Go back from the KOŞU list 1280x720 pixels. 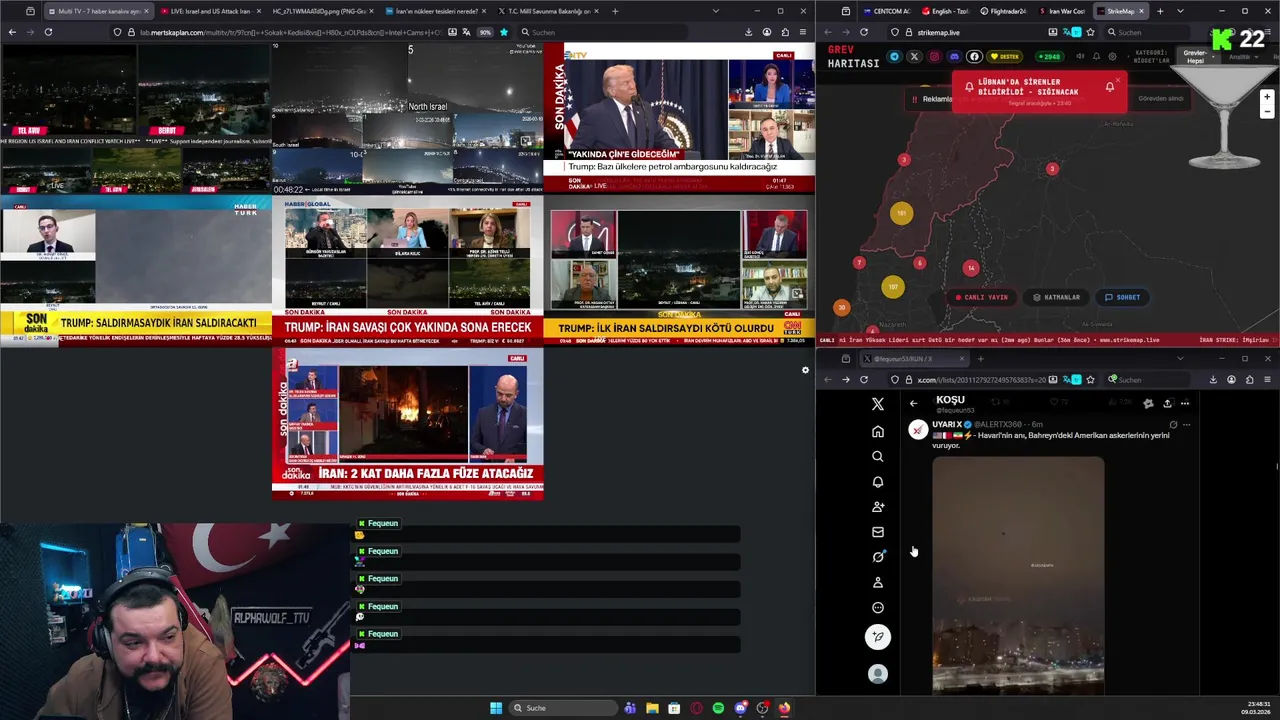[x=913, y=403]
